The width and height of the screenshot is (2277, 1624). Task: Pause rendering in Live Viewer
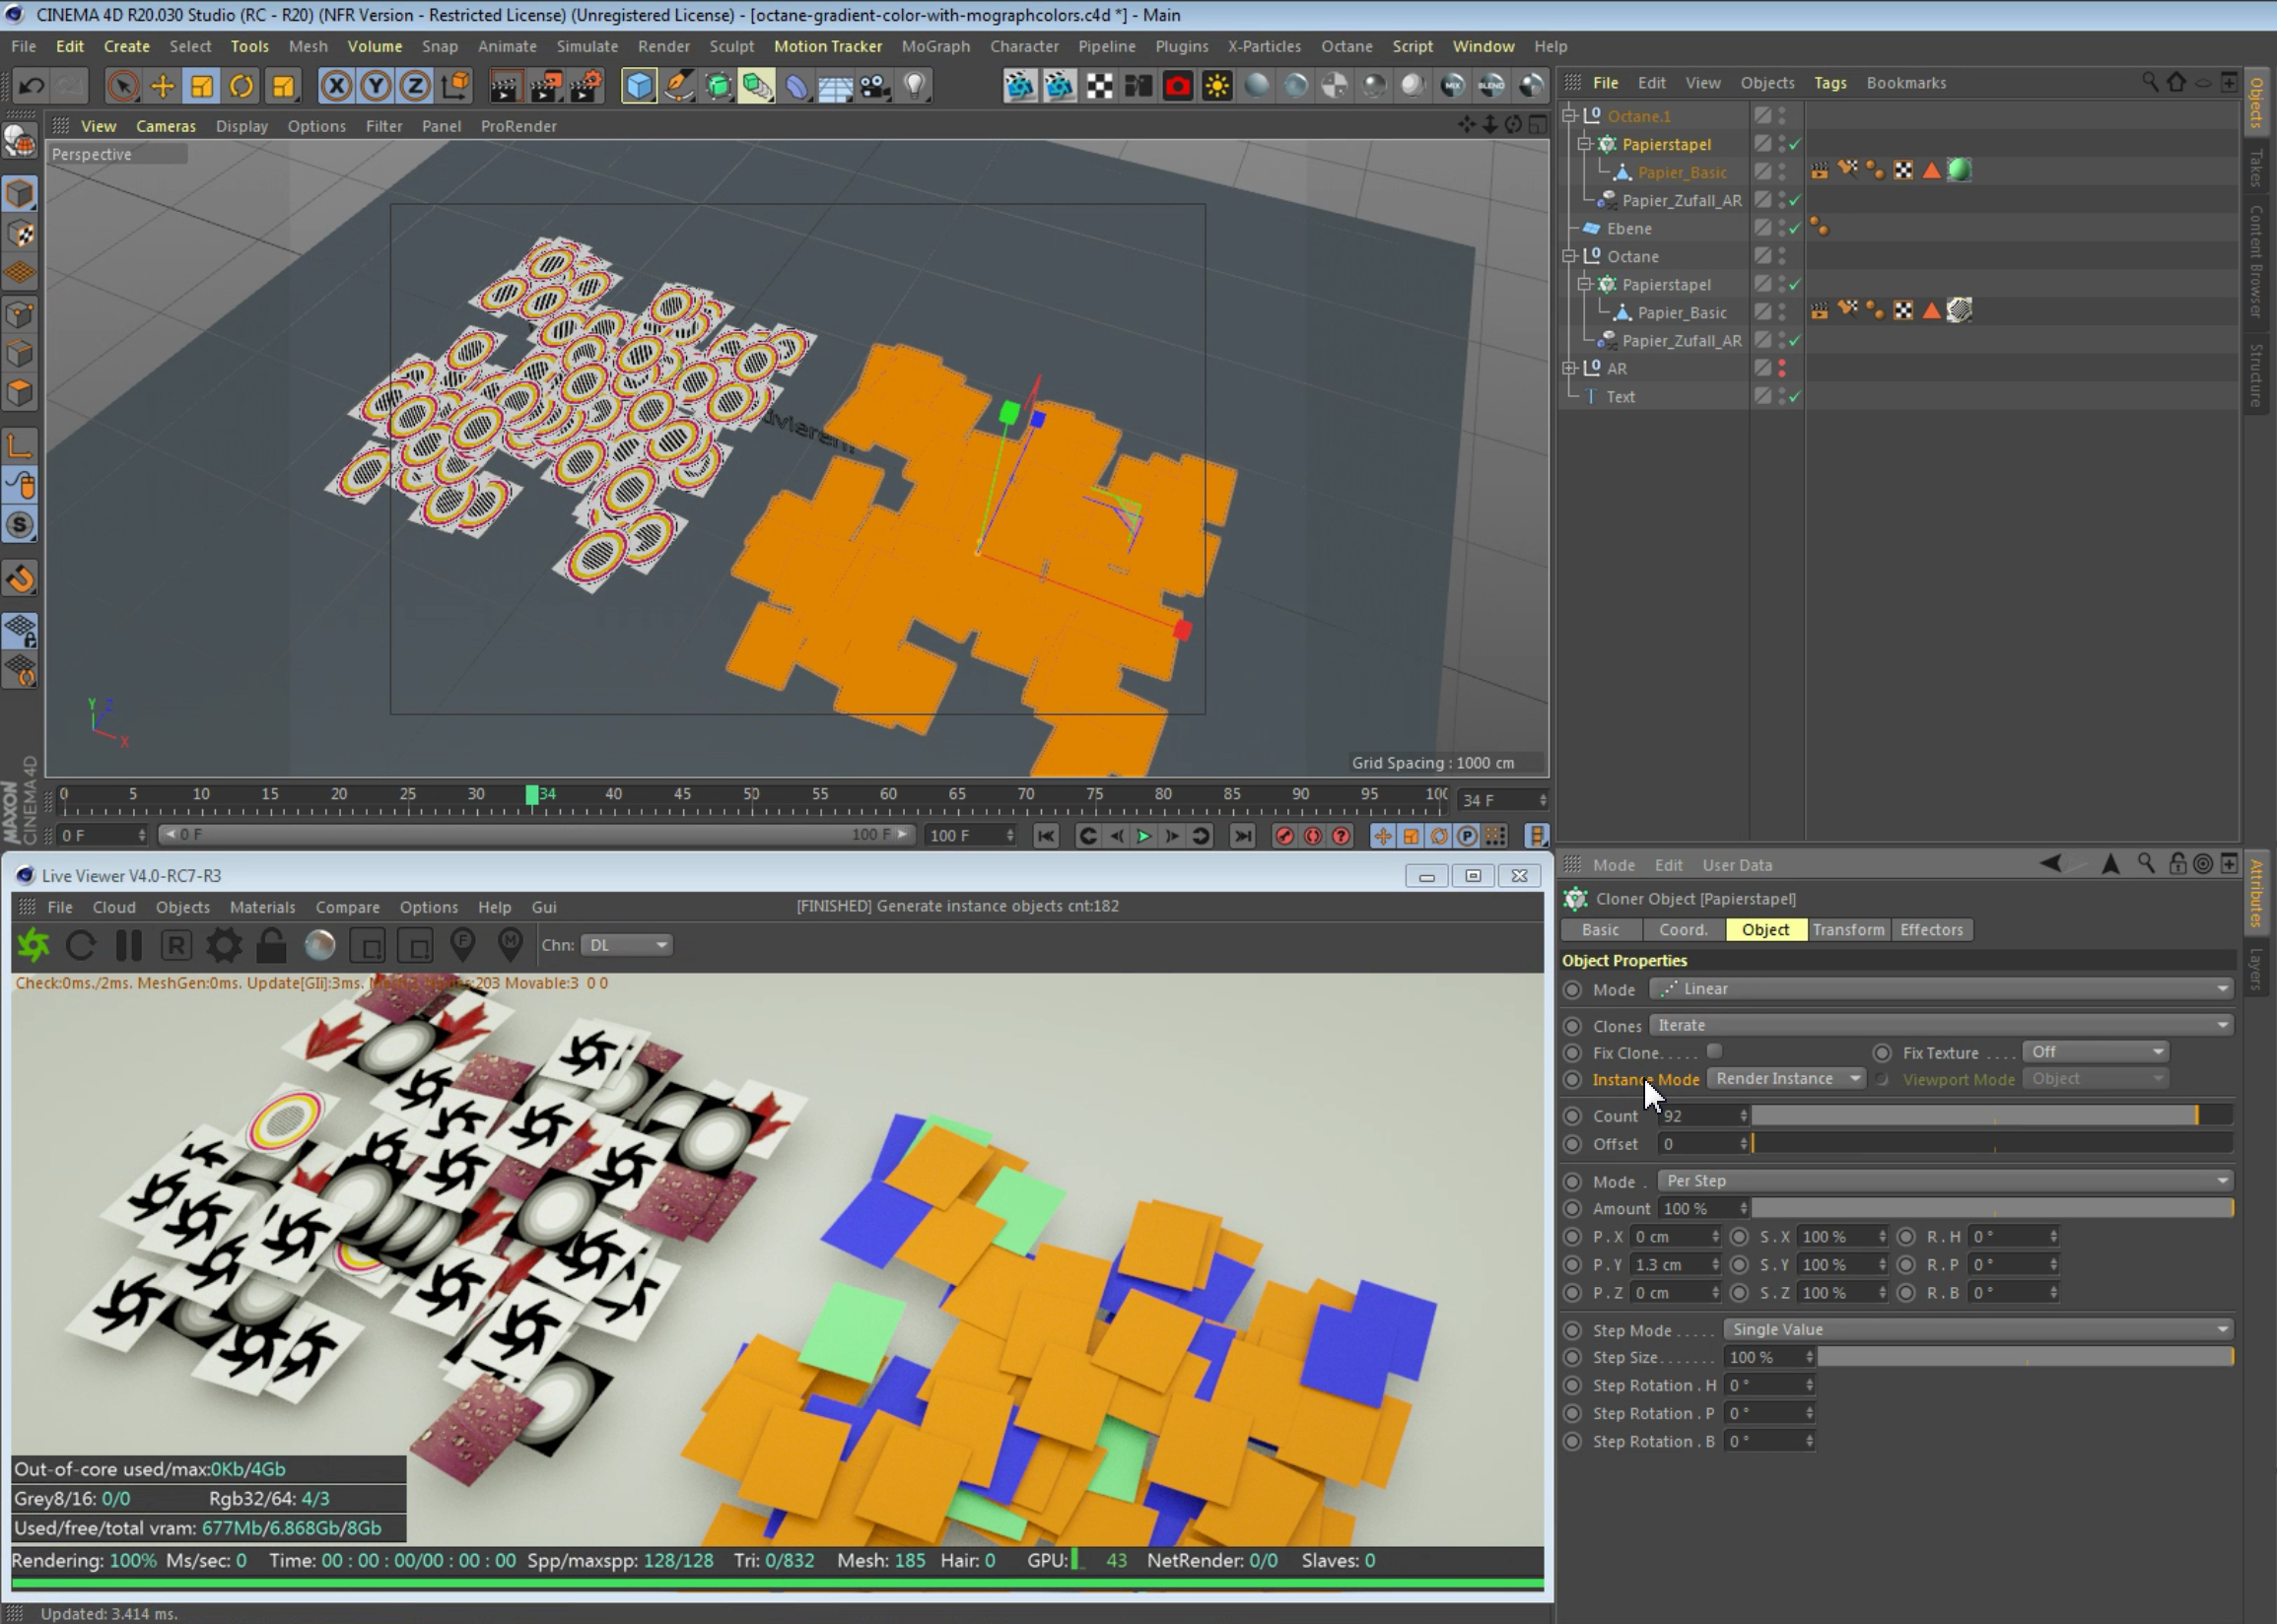[129, 945]
